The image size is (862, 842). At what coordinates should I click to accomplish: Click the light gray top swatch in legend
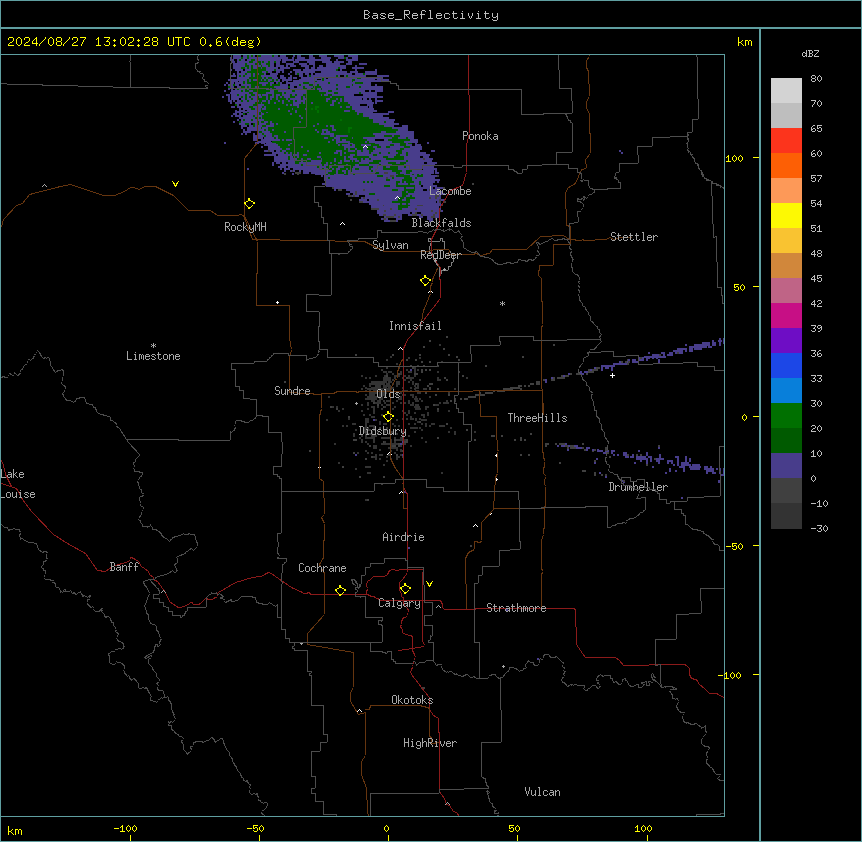786,91
